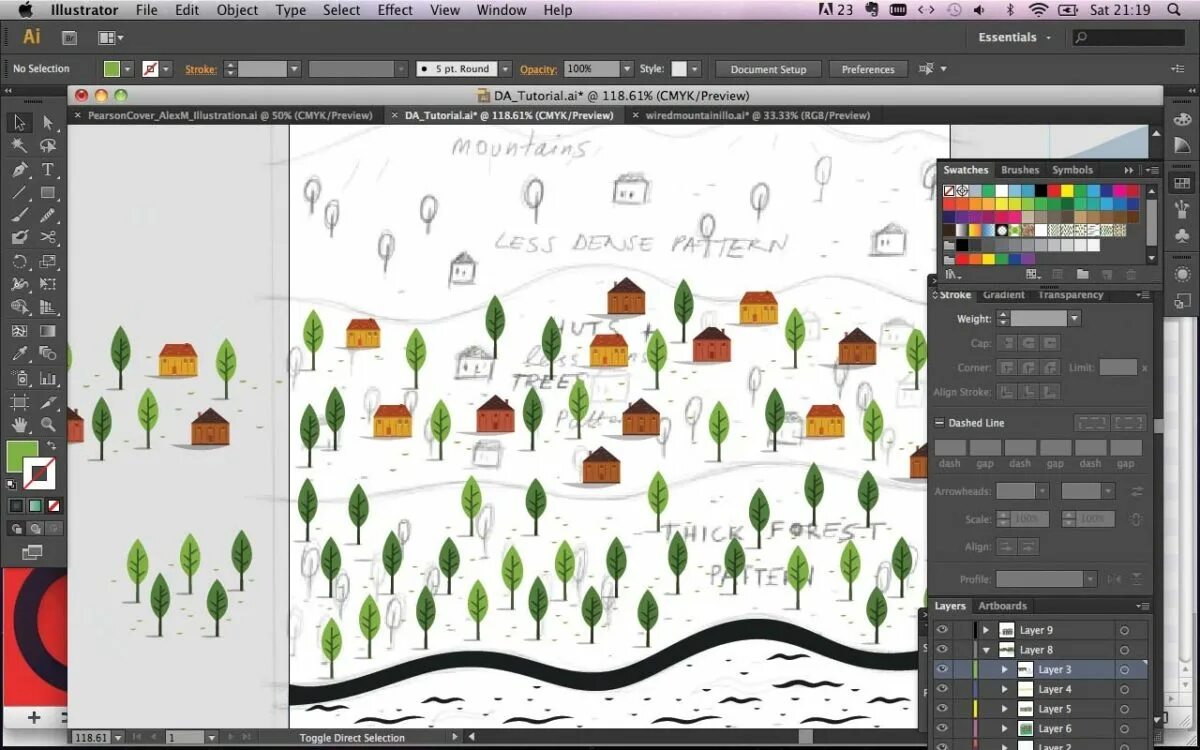
Task: Open the Preferences button
Action: 868,69
